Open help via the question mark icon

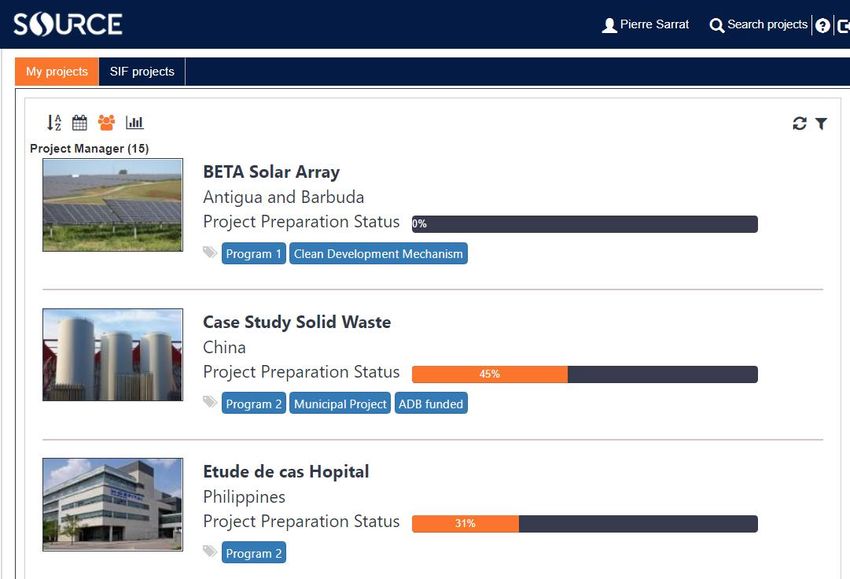(822, 25)
